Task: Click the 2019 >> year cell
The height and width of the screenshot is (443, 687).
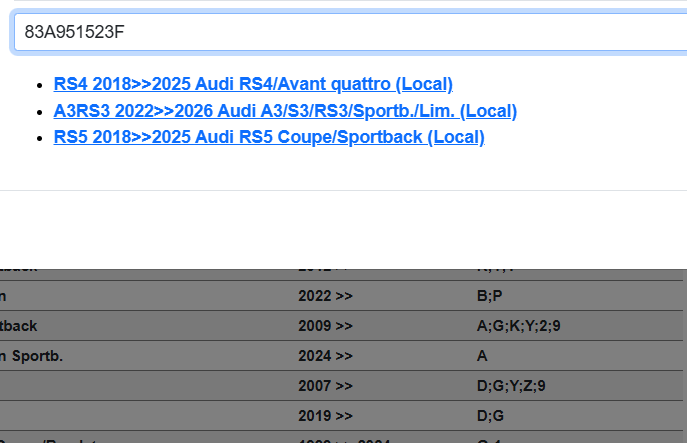Action: coord(325,415)
